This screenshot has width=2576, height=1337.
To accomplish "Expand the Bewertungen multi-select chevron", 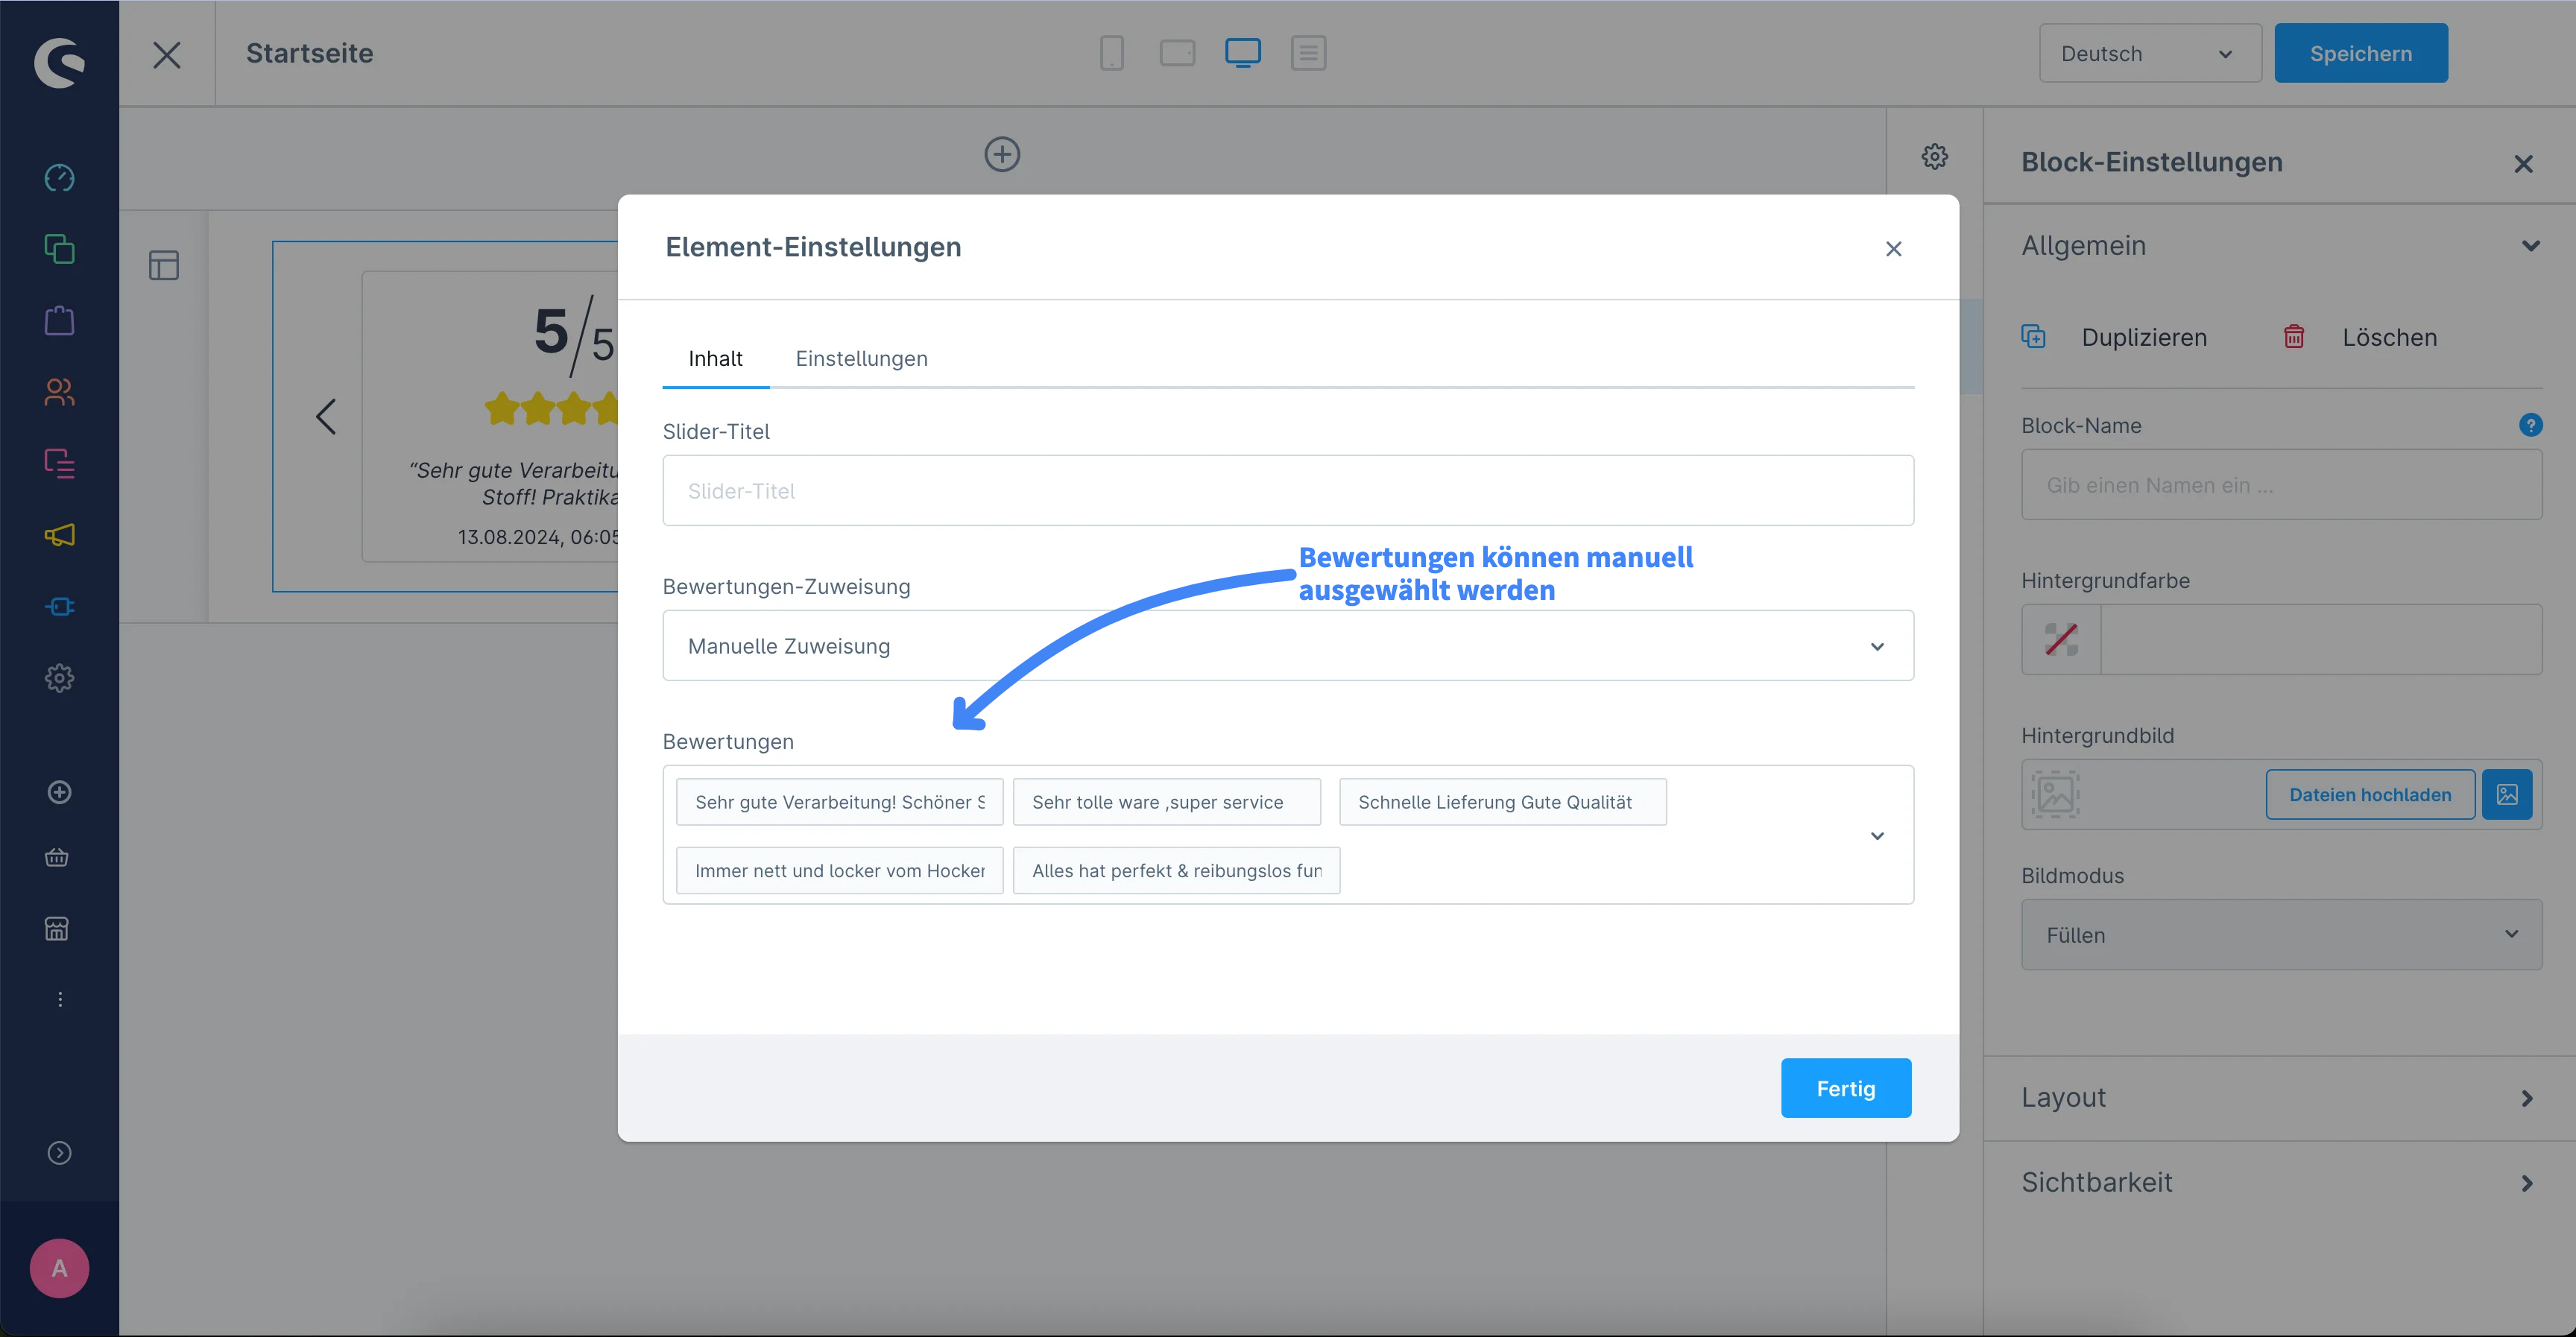I will 1877,836.
